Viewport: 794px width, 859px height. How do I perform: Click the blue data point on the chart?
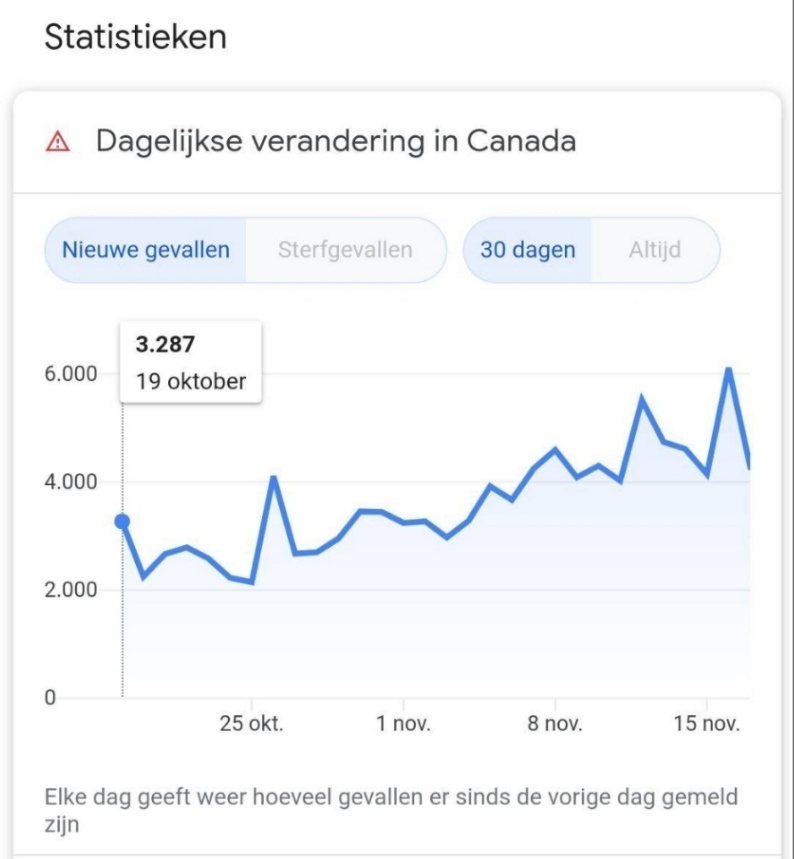pos(123,521)
